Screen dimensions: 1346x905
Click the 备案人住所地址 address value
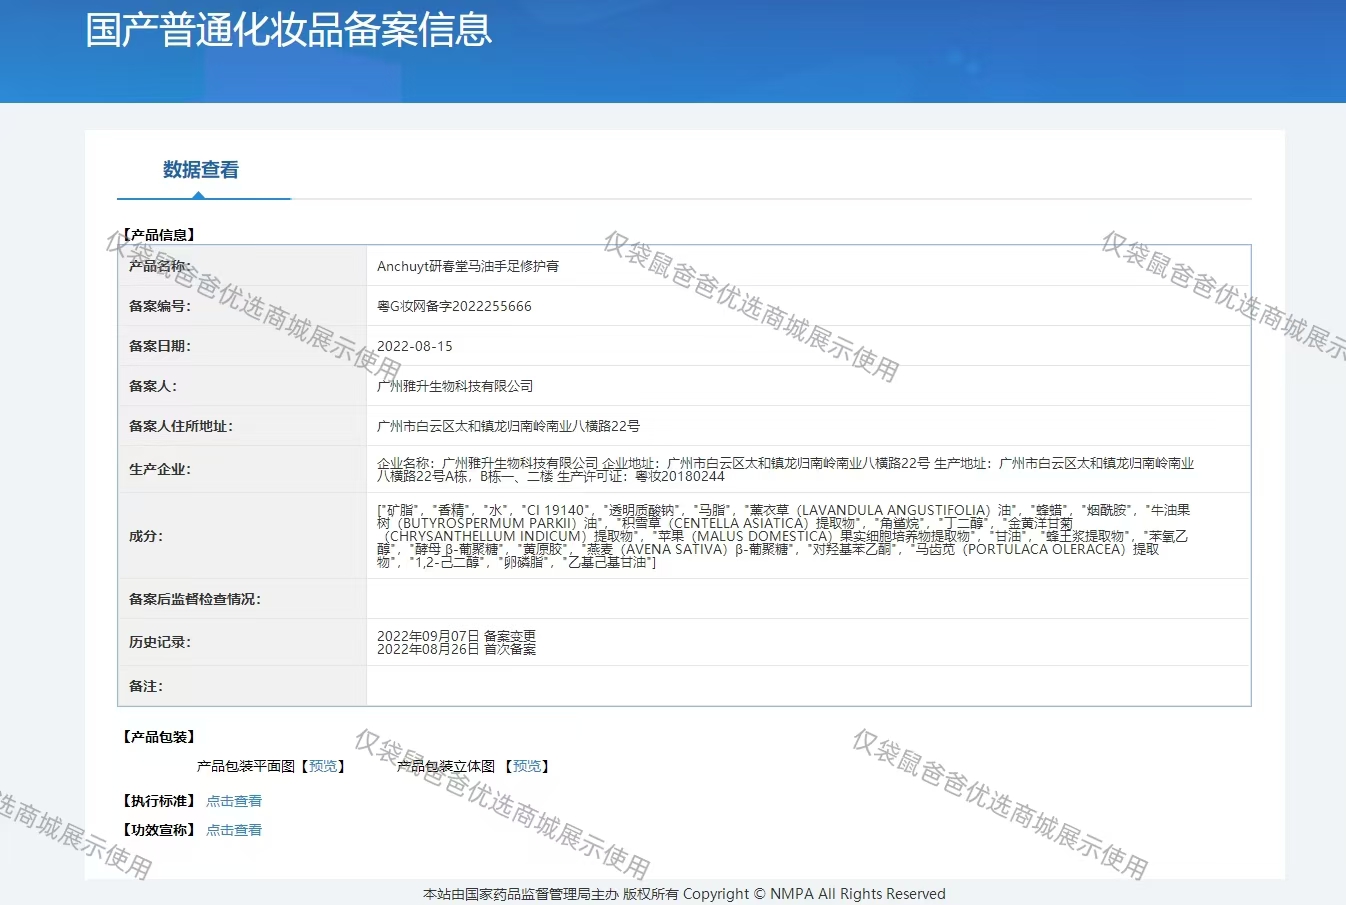point(508,426)
